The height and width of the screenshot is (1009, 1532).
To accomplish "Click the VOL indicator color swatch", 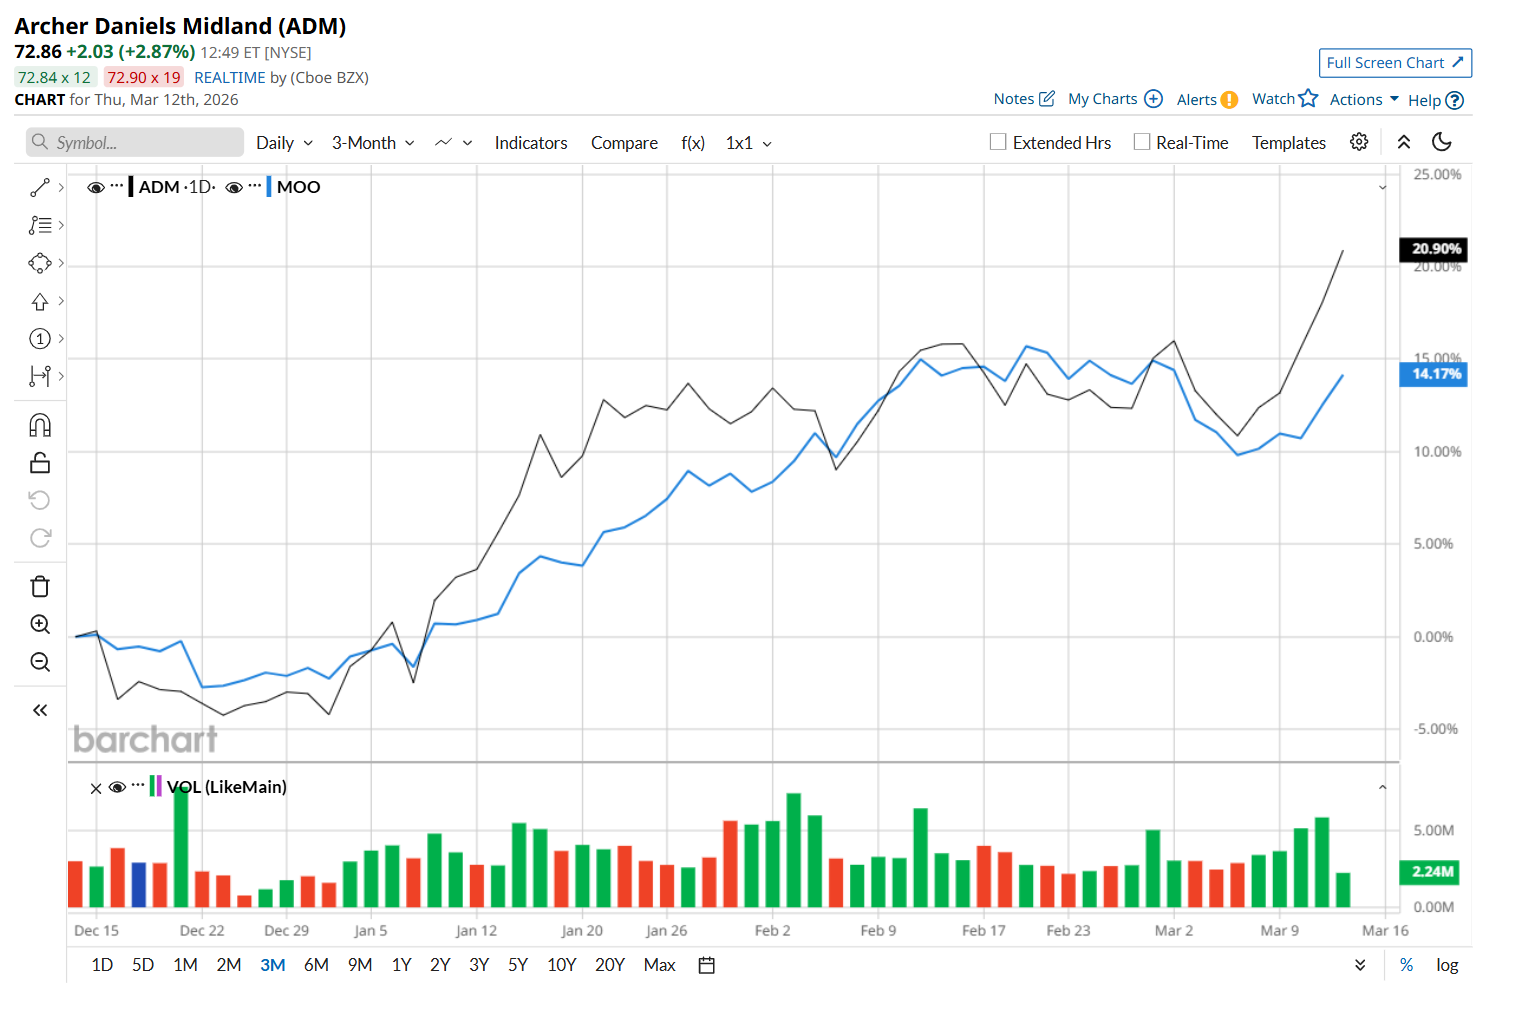I will pos(155,786).
